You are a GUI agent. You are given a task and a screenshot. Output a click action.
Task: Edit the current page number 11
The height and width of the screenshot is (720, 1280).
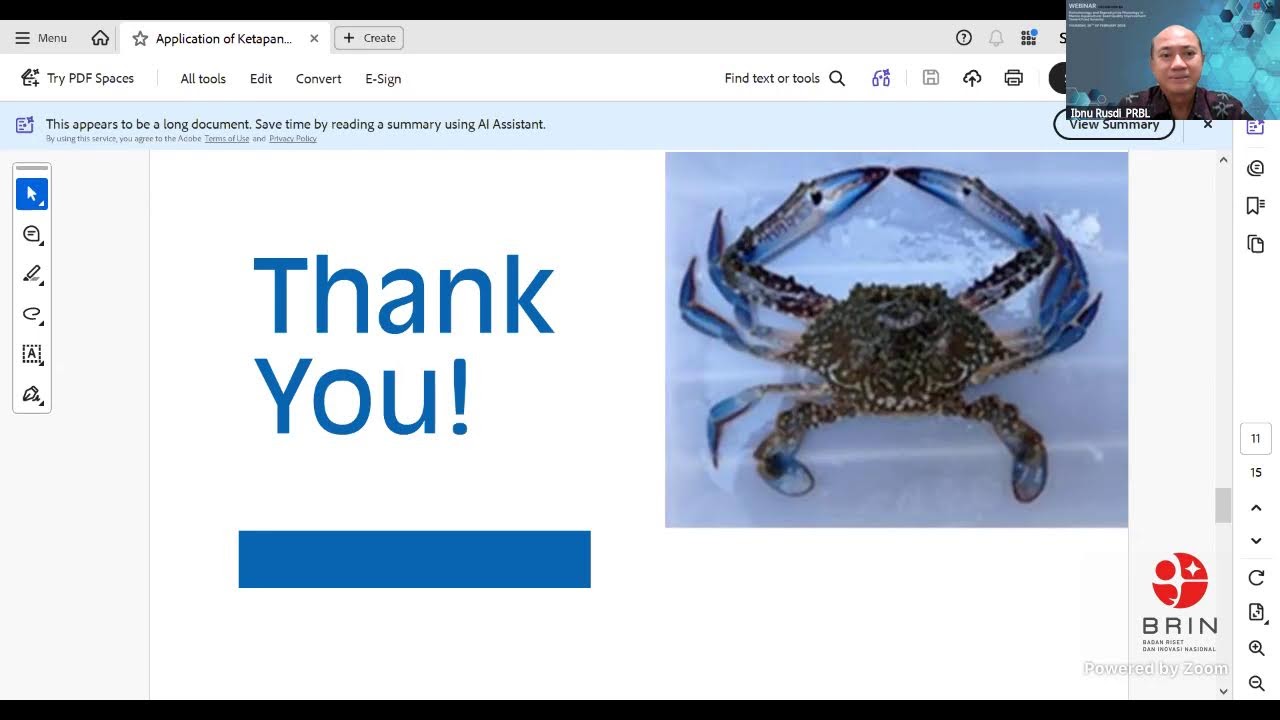pyautogui.click(x=1256, y=438)
